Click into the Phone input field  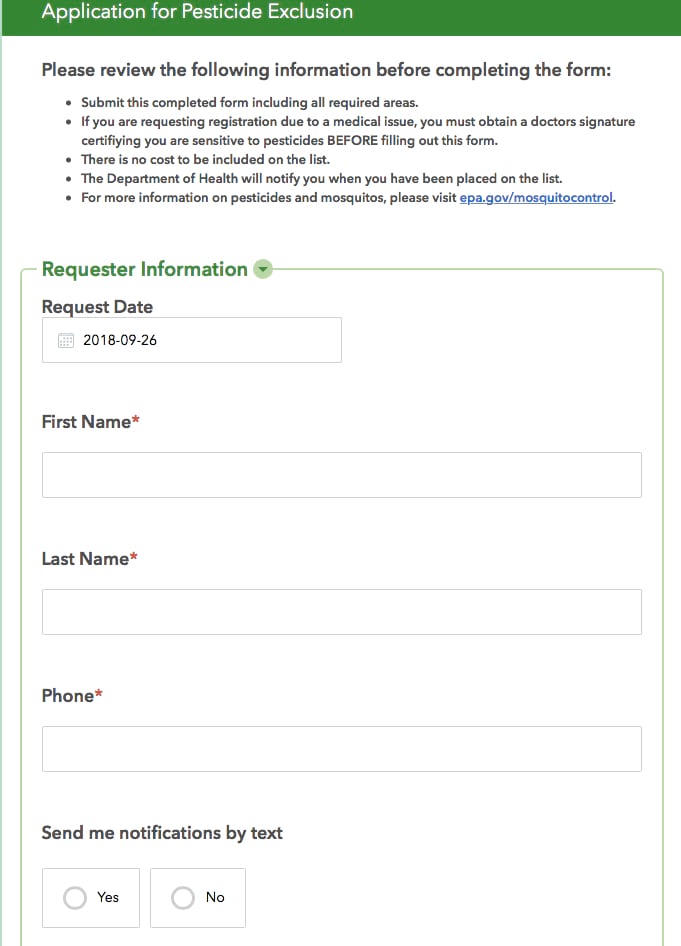[341, 749]
